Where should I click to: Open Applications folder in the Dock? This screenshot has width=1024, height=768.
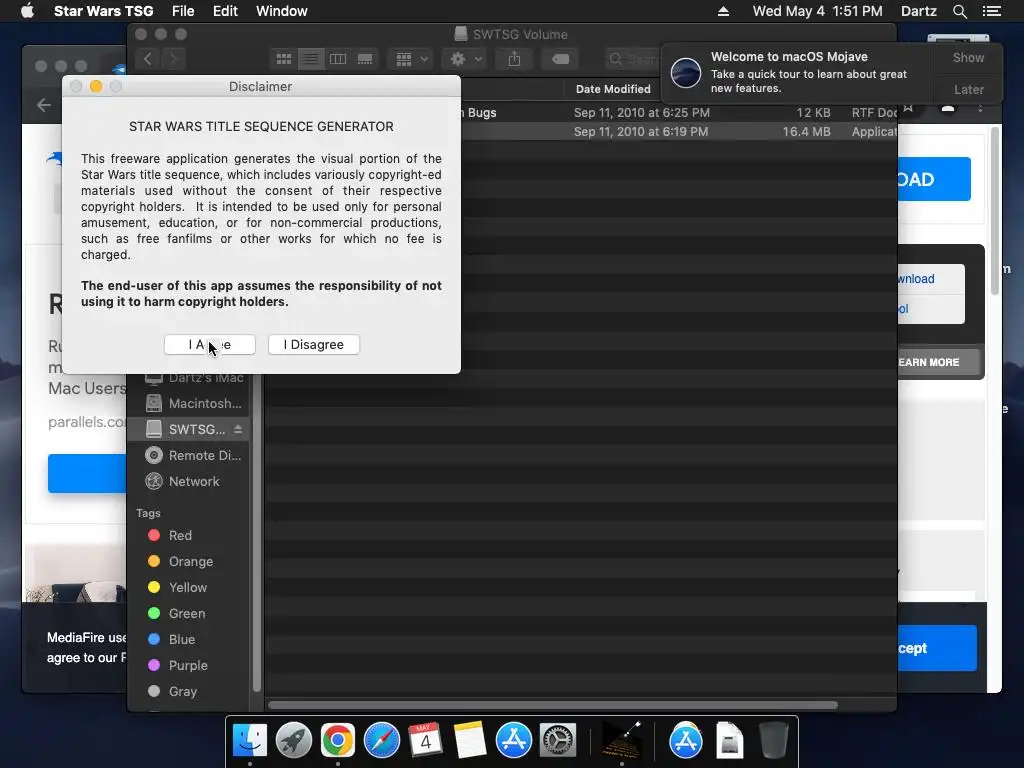(x=686, y=740)
